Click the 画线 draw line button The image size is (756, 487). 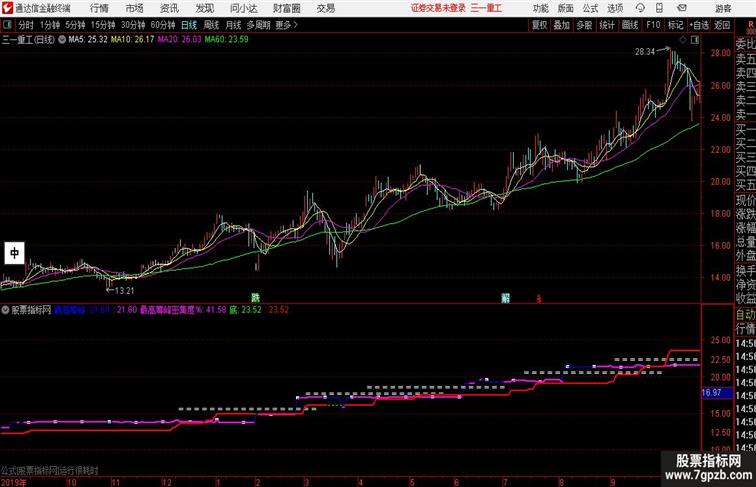[x=630, y=25]
